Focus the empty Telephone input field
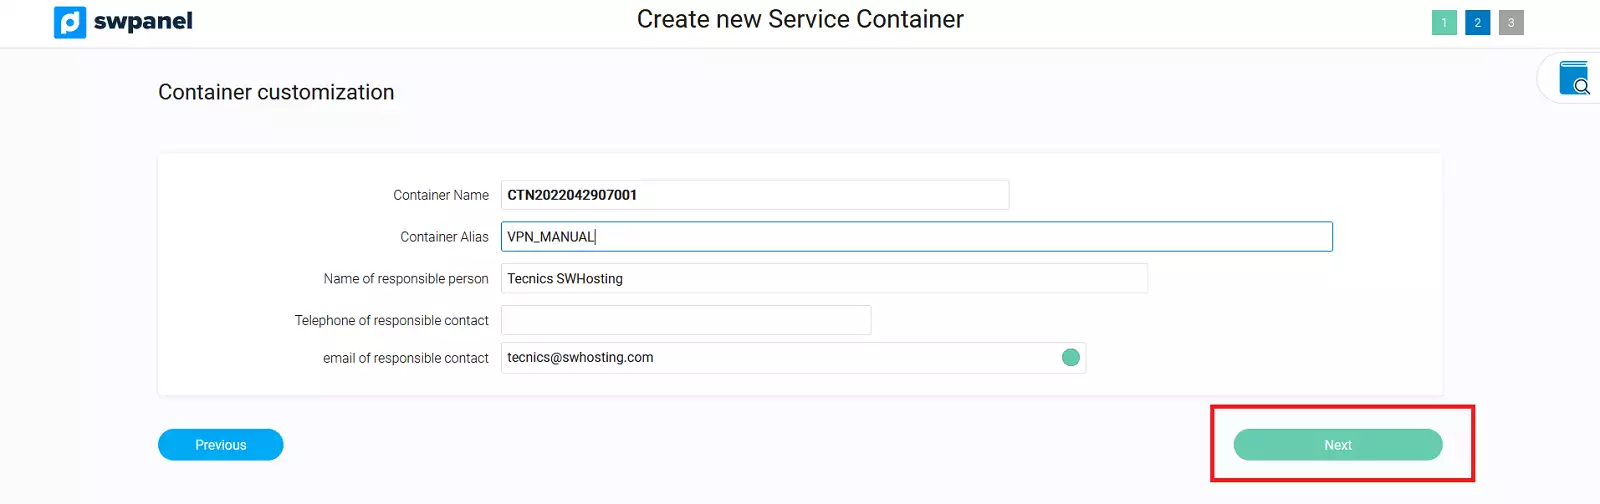The width and height of the screenshot is (1600, 504). [685, 320]
